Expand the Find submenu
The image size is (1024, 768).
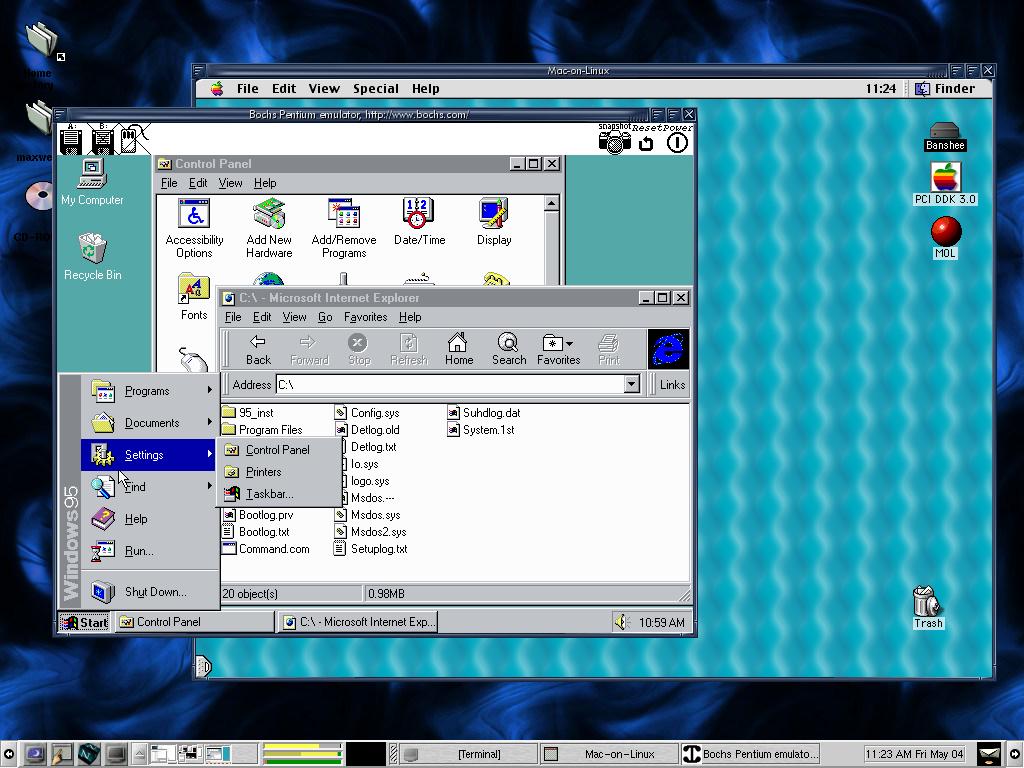point(150,487)
